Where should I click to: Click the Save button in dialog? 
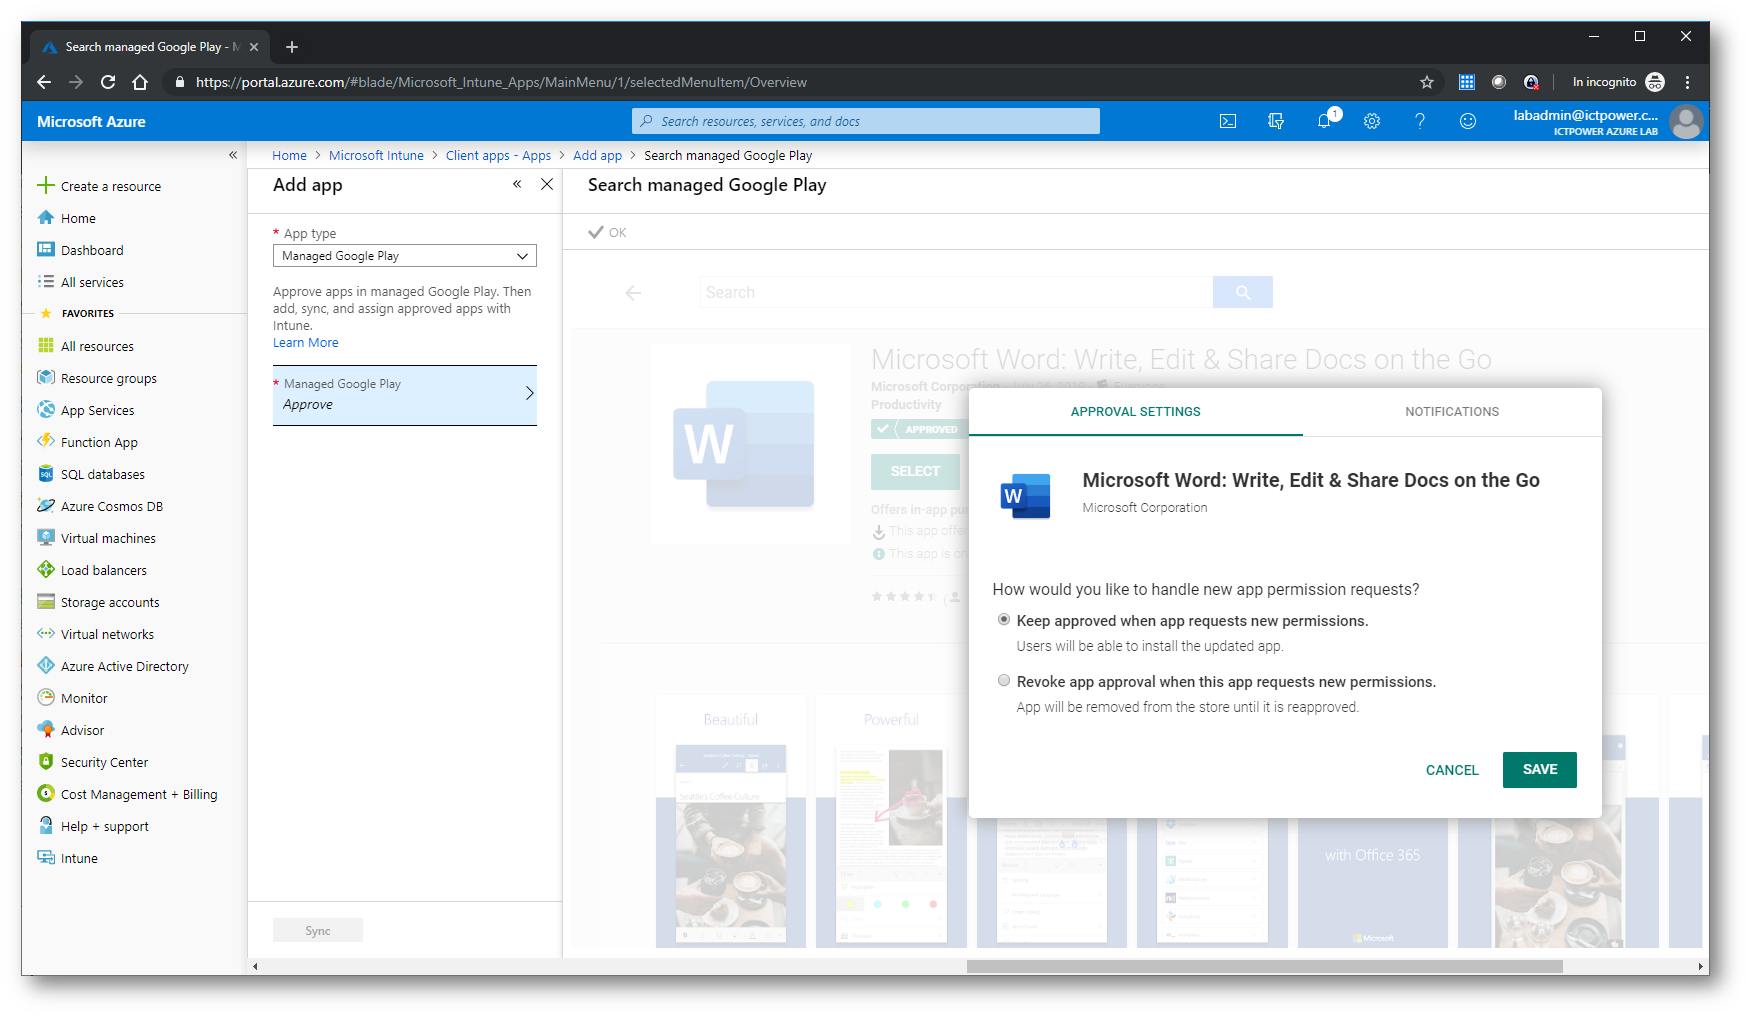[1540, 770]
